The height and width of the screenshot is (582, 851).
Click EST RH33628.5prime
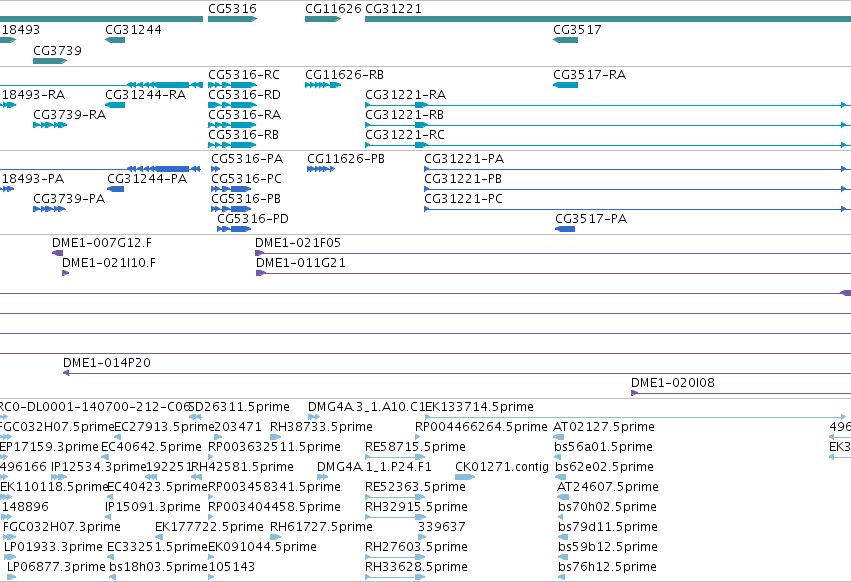[x=416, y=568]
